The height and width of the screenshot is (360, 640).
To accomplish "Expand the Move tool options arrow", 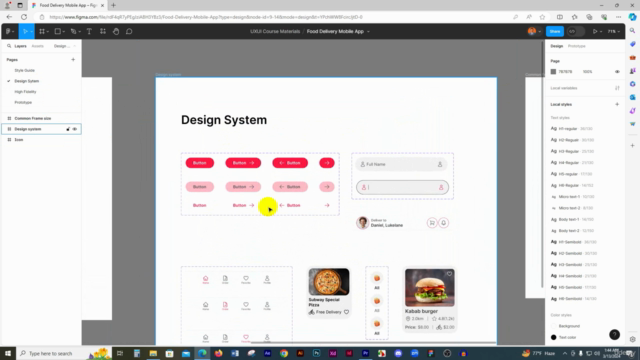I will coord(31,31).
